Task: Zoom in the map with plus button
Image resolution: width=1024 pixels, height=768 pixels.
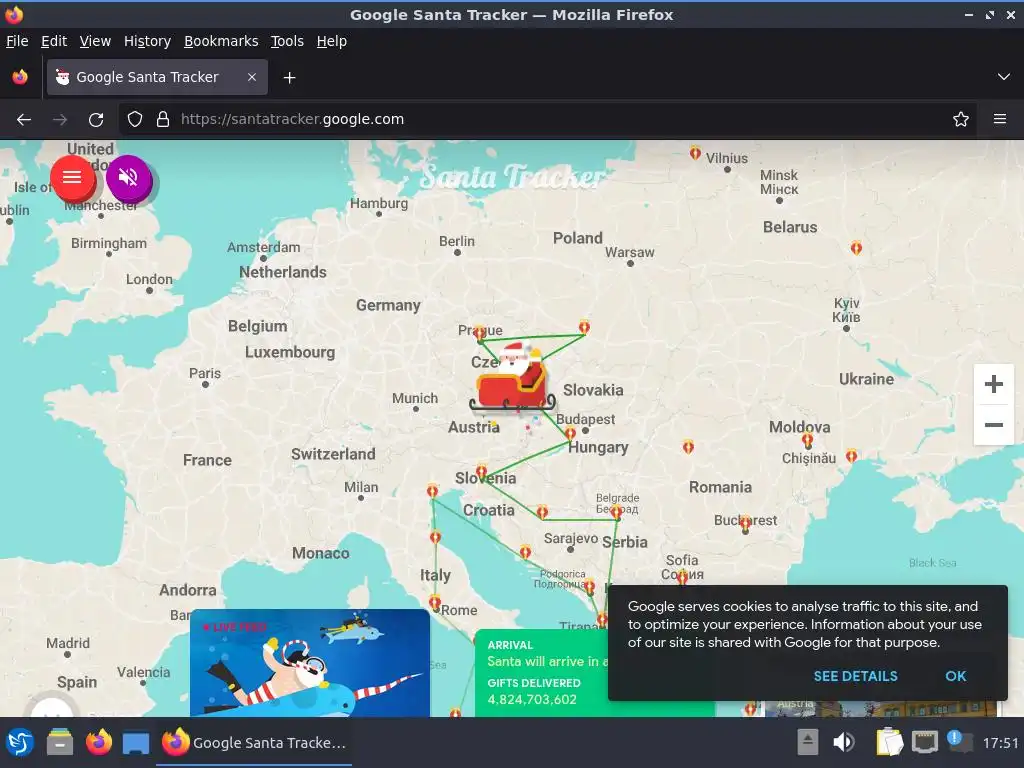Action: pyautogui.click(x=993, y=384)
